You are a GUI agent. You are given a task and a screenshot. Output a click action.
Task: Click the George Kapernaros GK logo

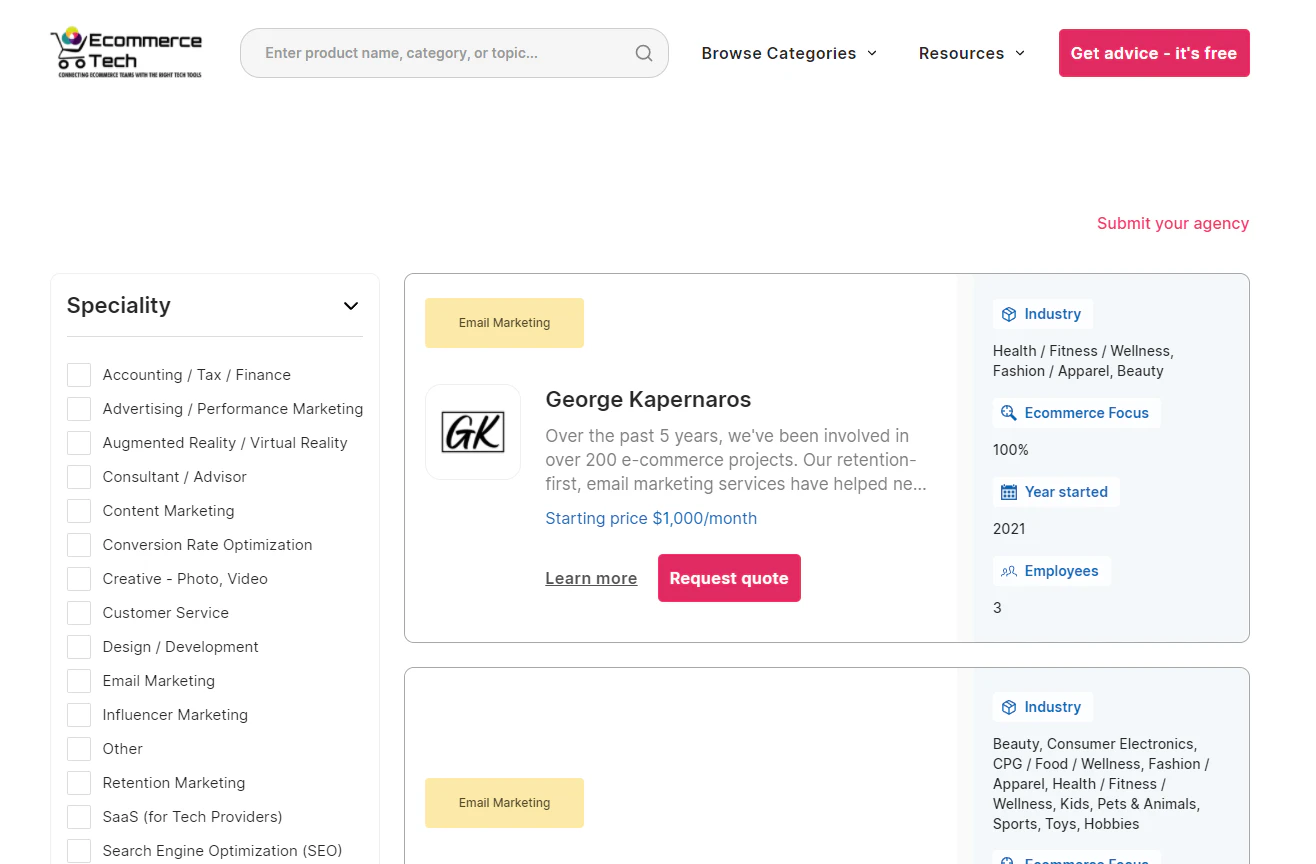(x=473, y=432)
